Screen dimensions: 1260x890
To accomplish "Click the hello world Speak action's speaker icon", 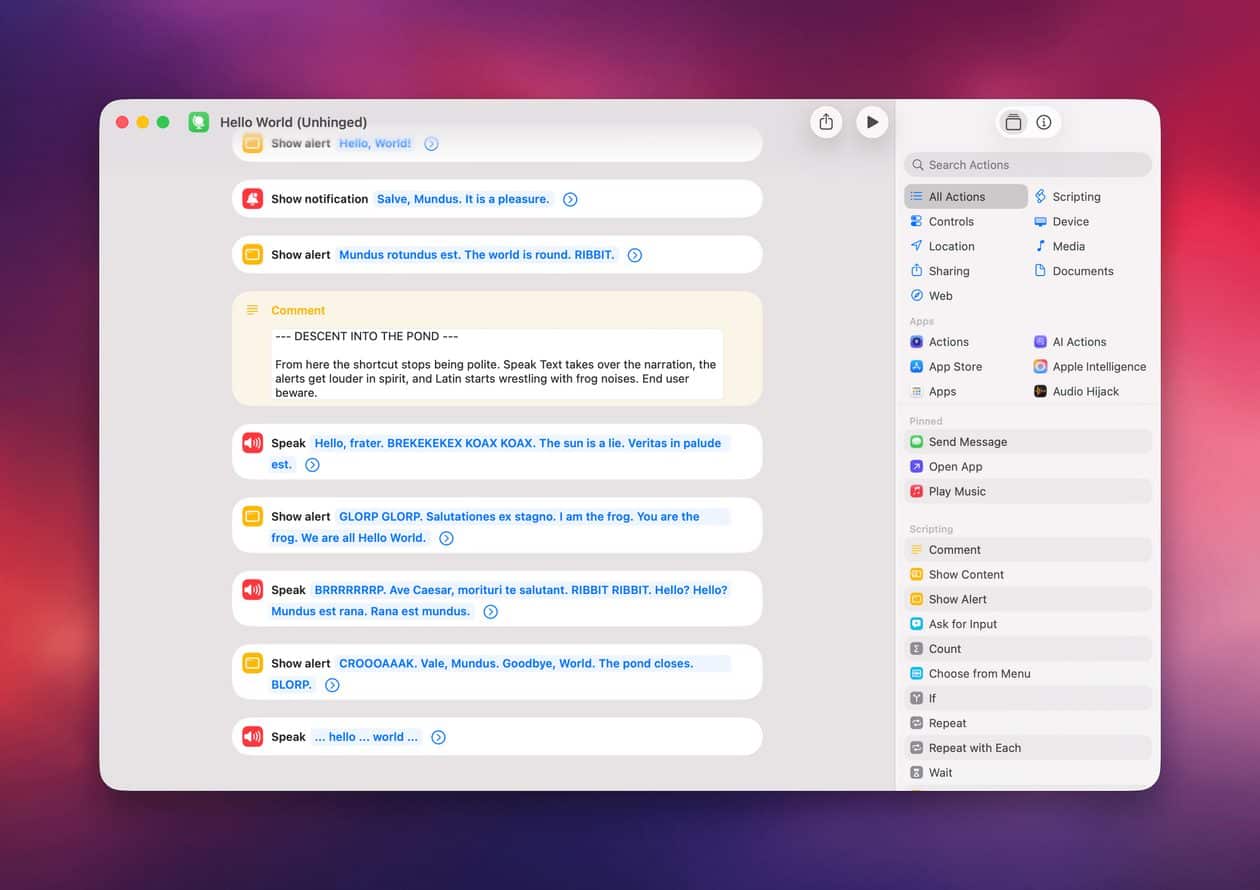I will click(253, 737).
